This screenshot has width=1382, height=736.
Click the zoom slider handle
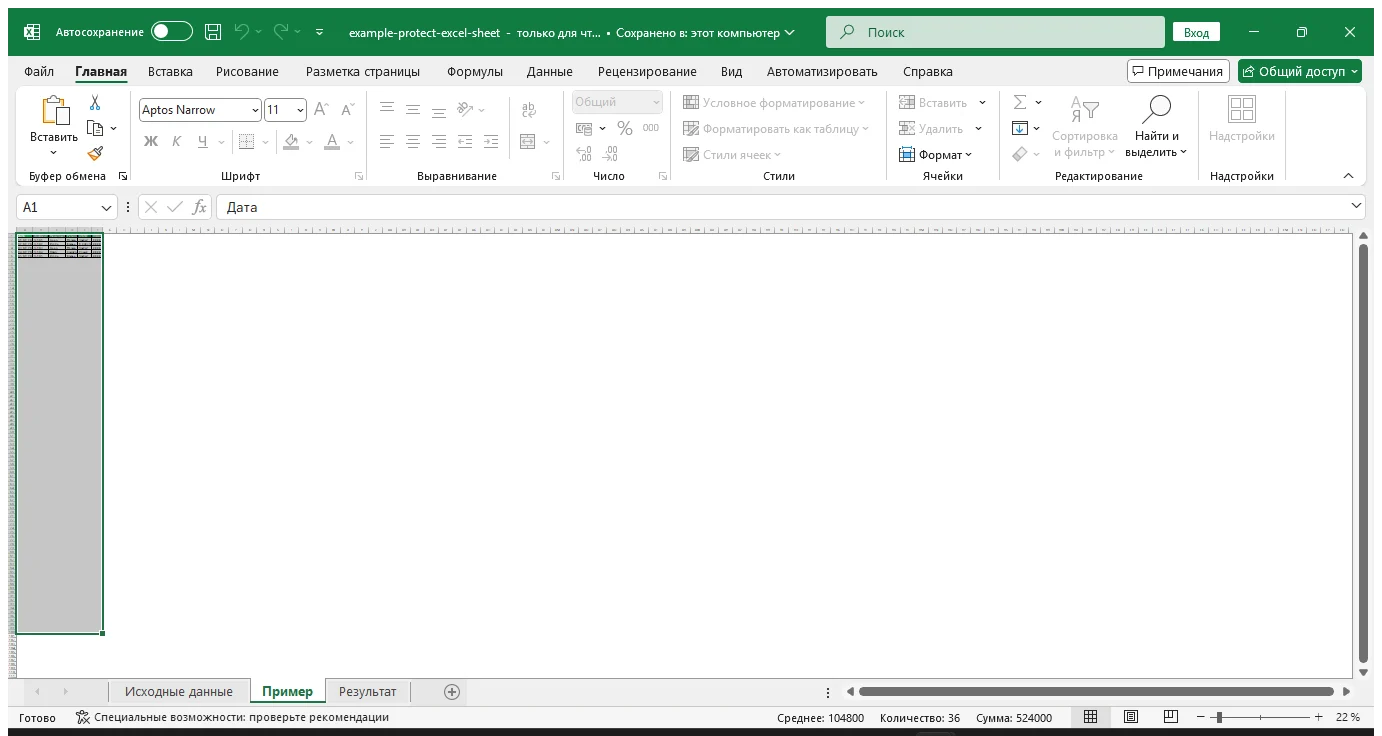pos(1219,717)
